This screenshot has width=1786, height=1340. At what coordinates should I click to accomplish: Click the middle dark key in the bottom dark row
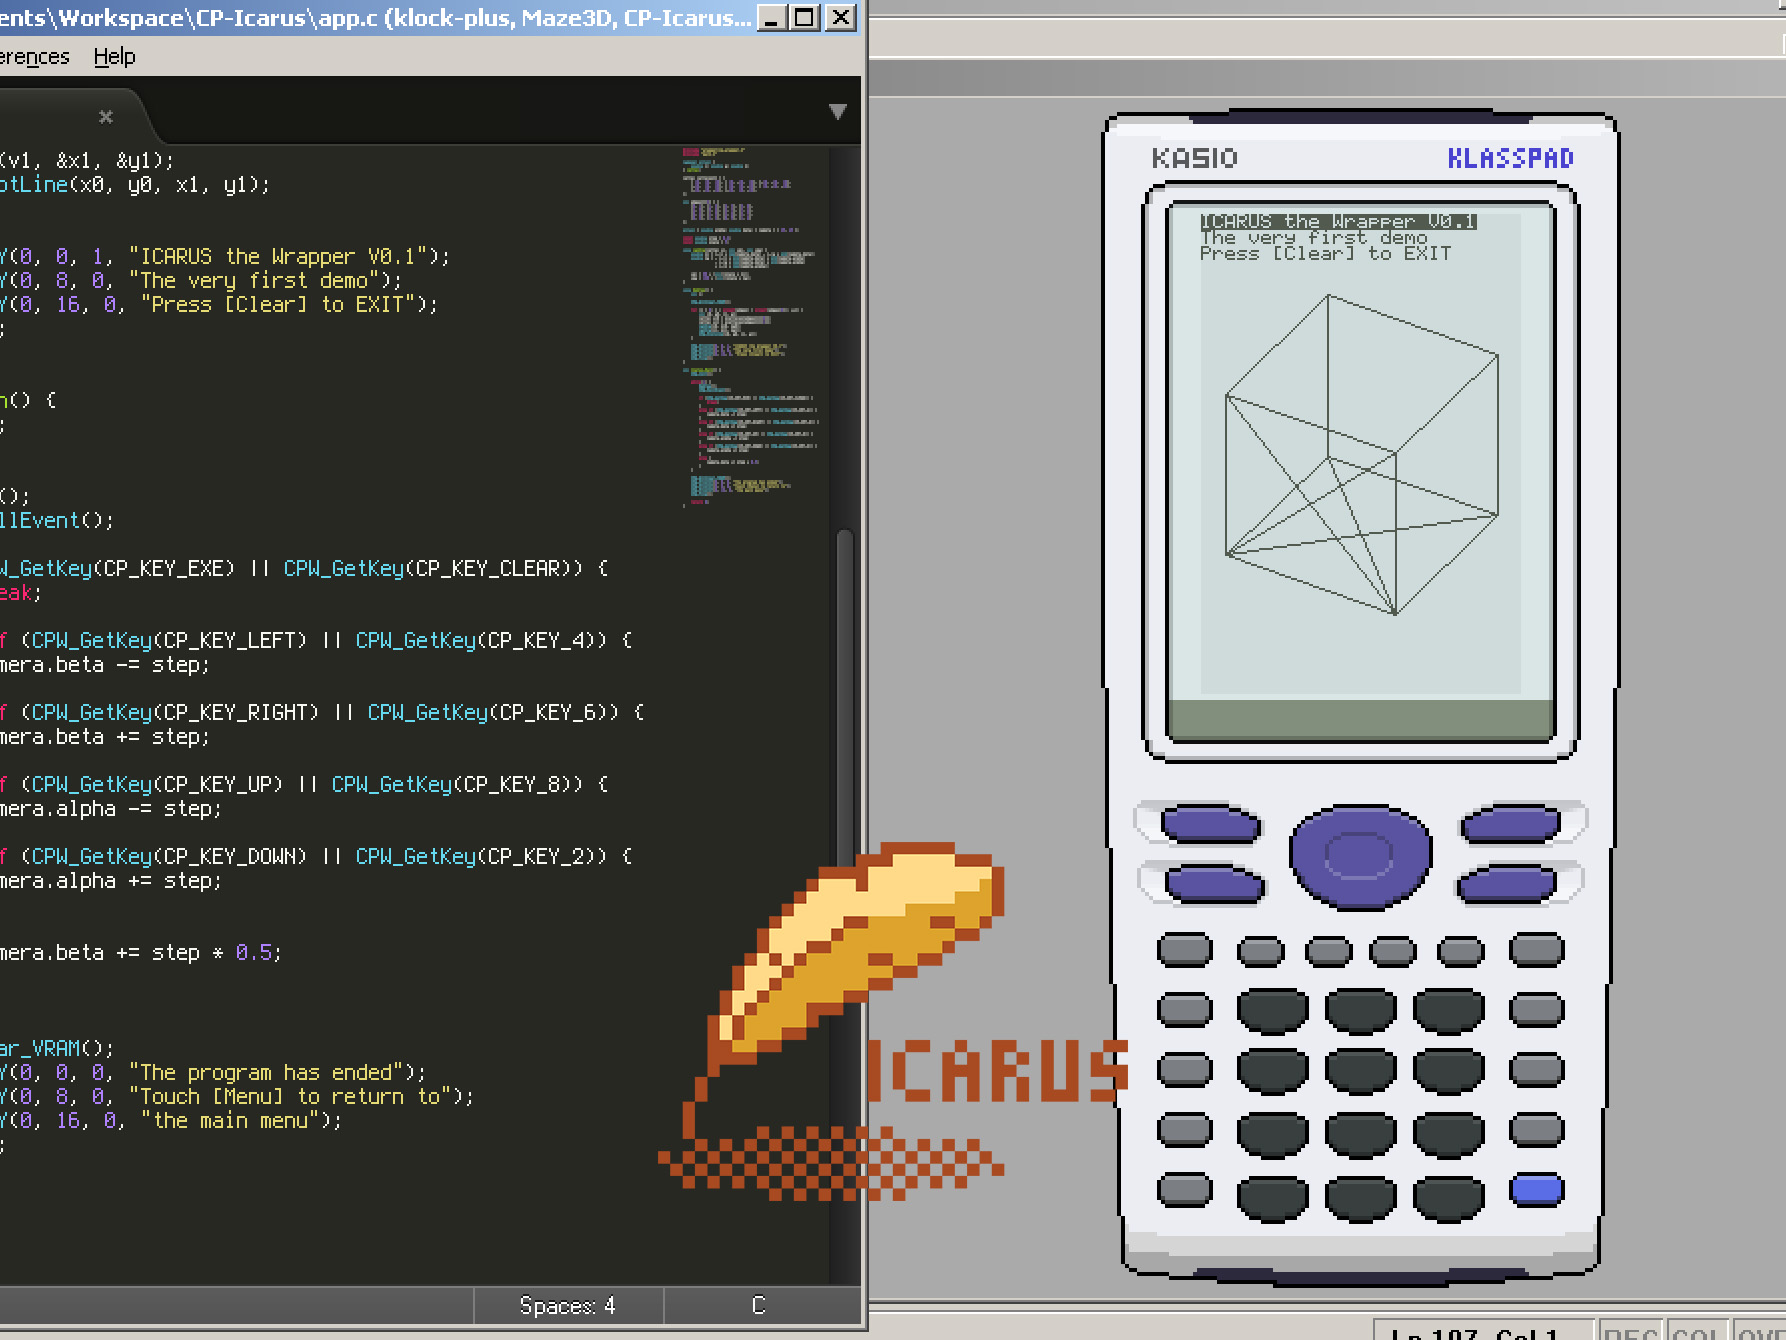pos(1360,1199)
